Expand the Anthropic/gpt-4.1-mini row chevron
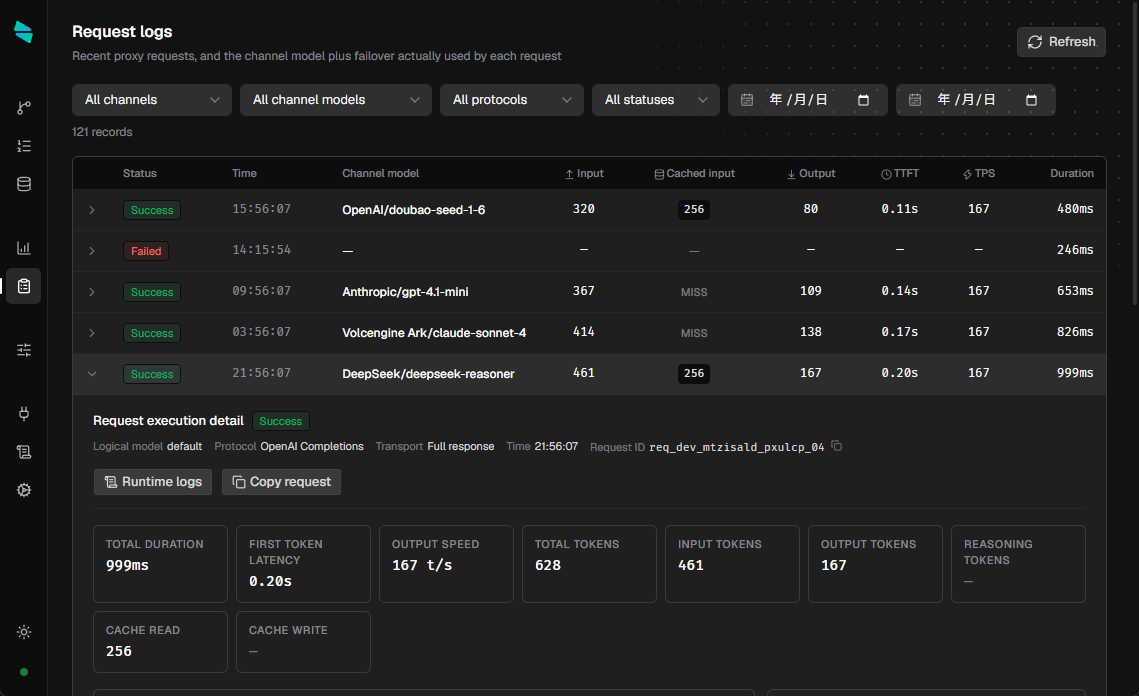1139x696 pixels. (92, 292)
